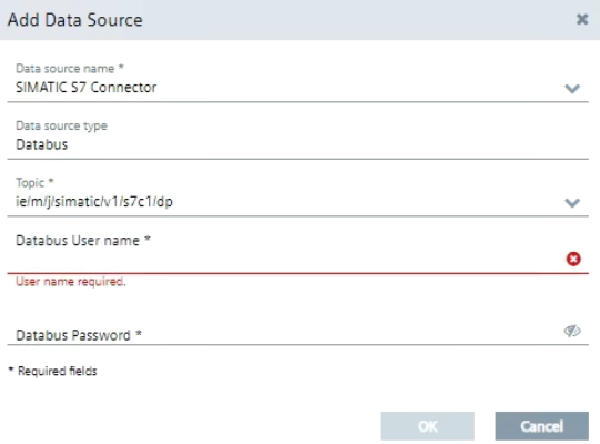Click the "User name required." error message
This screenshot has height=444, width=600.
point(70,283)
